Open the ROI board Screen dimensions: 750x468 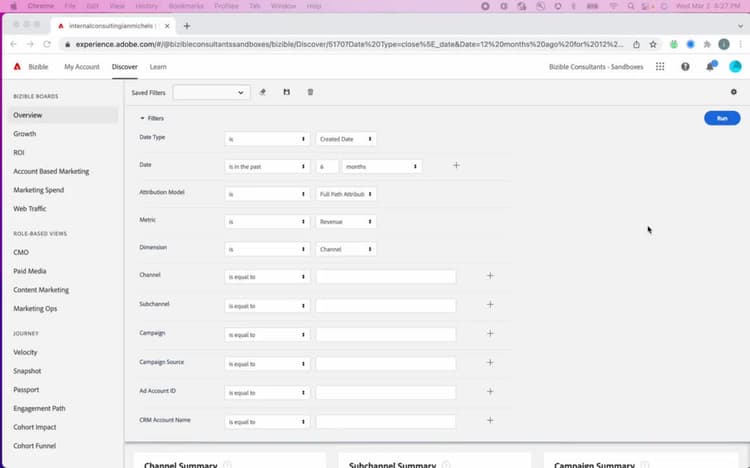pos(19,153)
